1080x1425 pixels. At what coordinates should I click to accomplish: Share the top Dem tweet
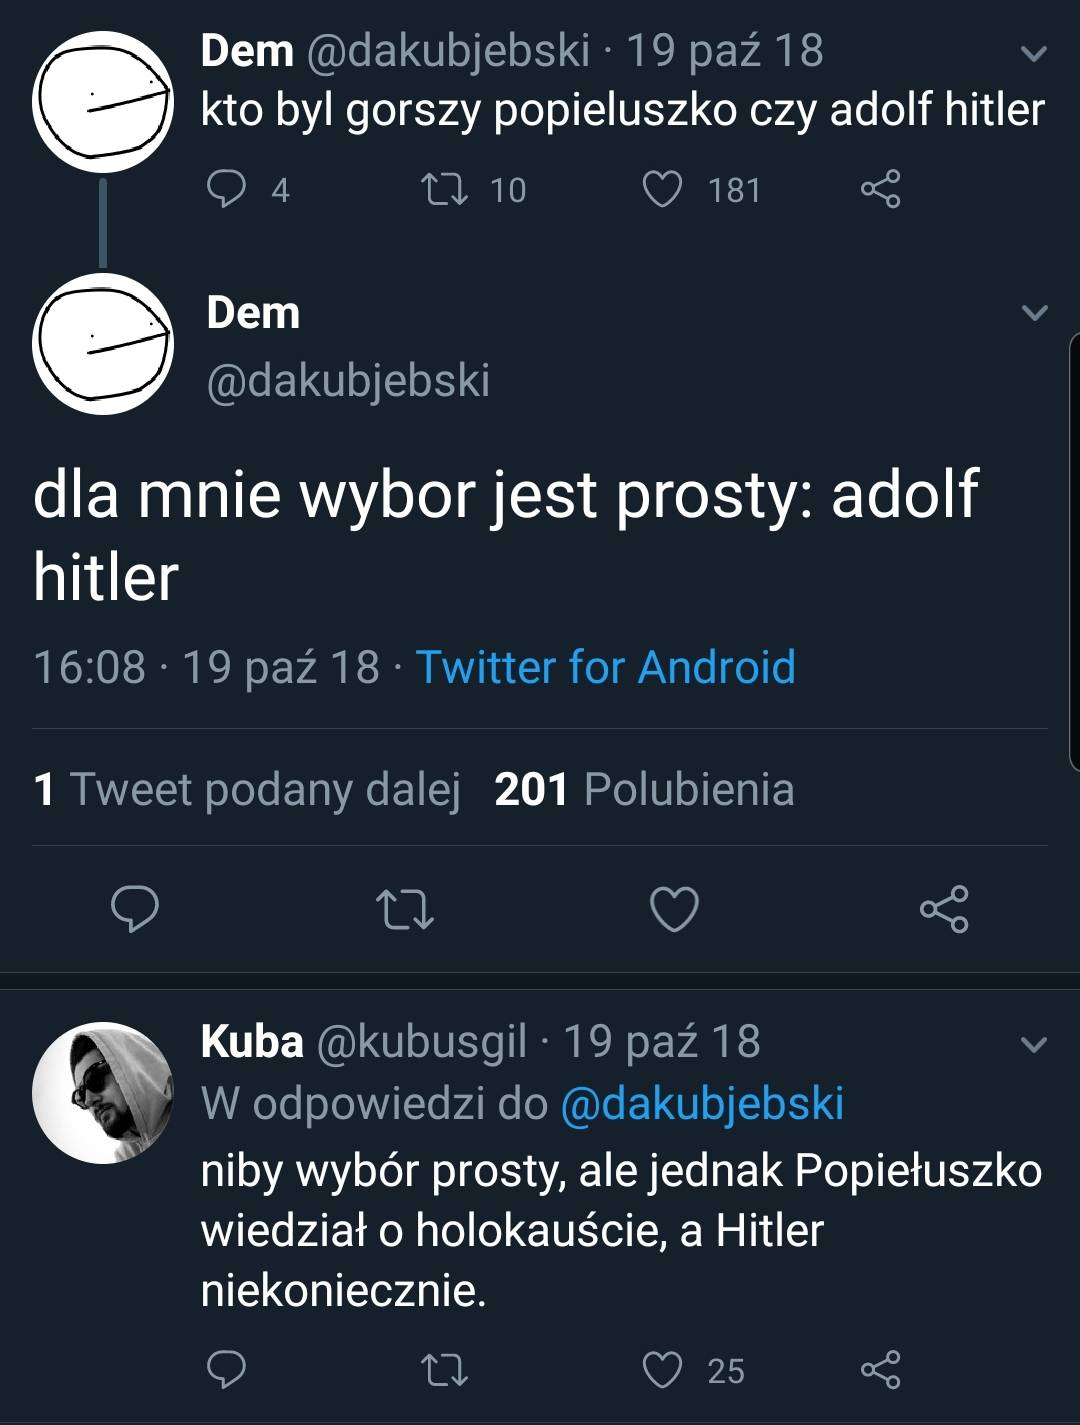pos(880,188)
